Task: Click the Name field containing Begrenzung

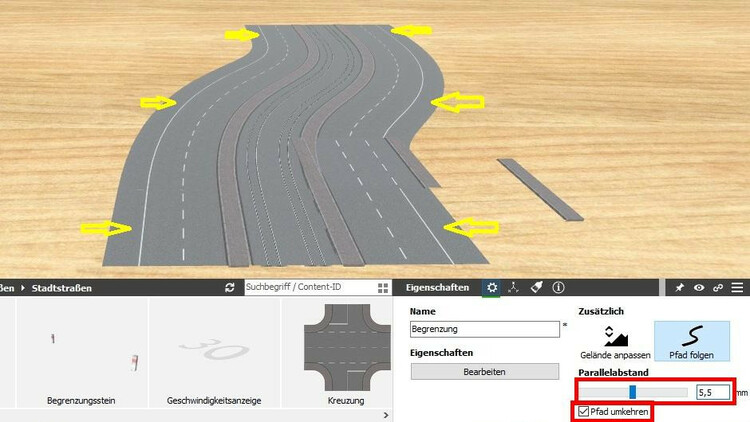Action: click(485, 329)
